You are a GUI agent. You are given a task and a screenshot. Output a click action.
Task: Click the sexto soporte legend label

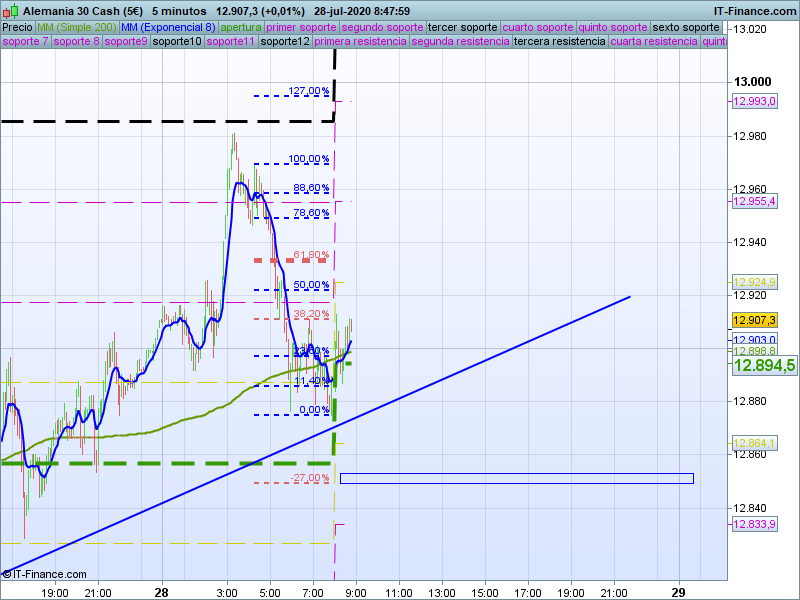[686, 28]
